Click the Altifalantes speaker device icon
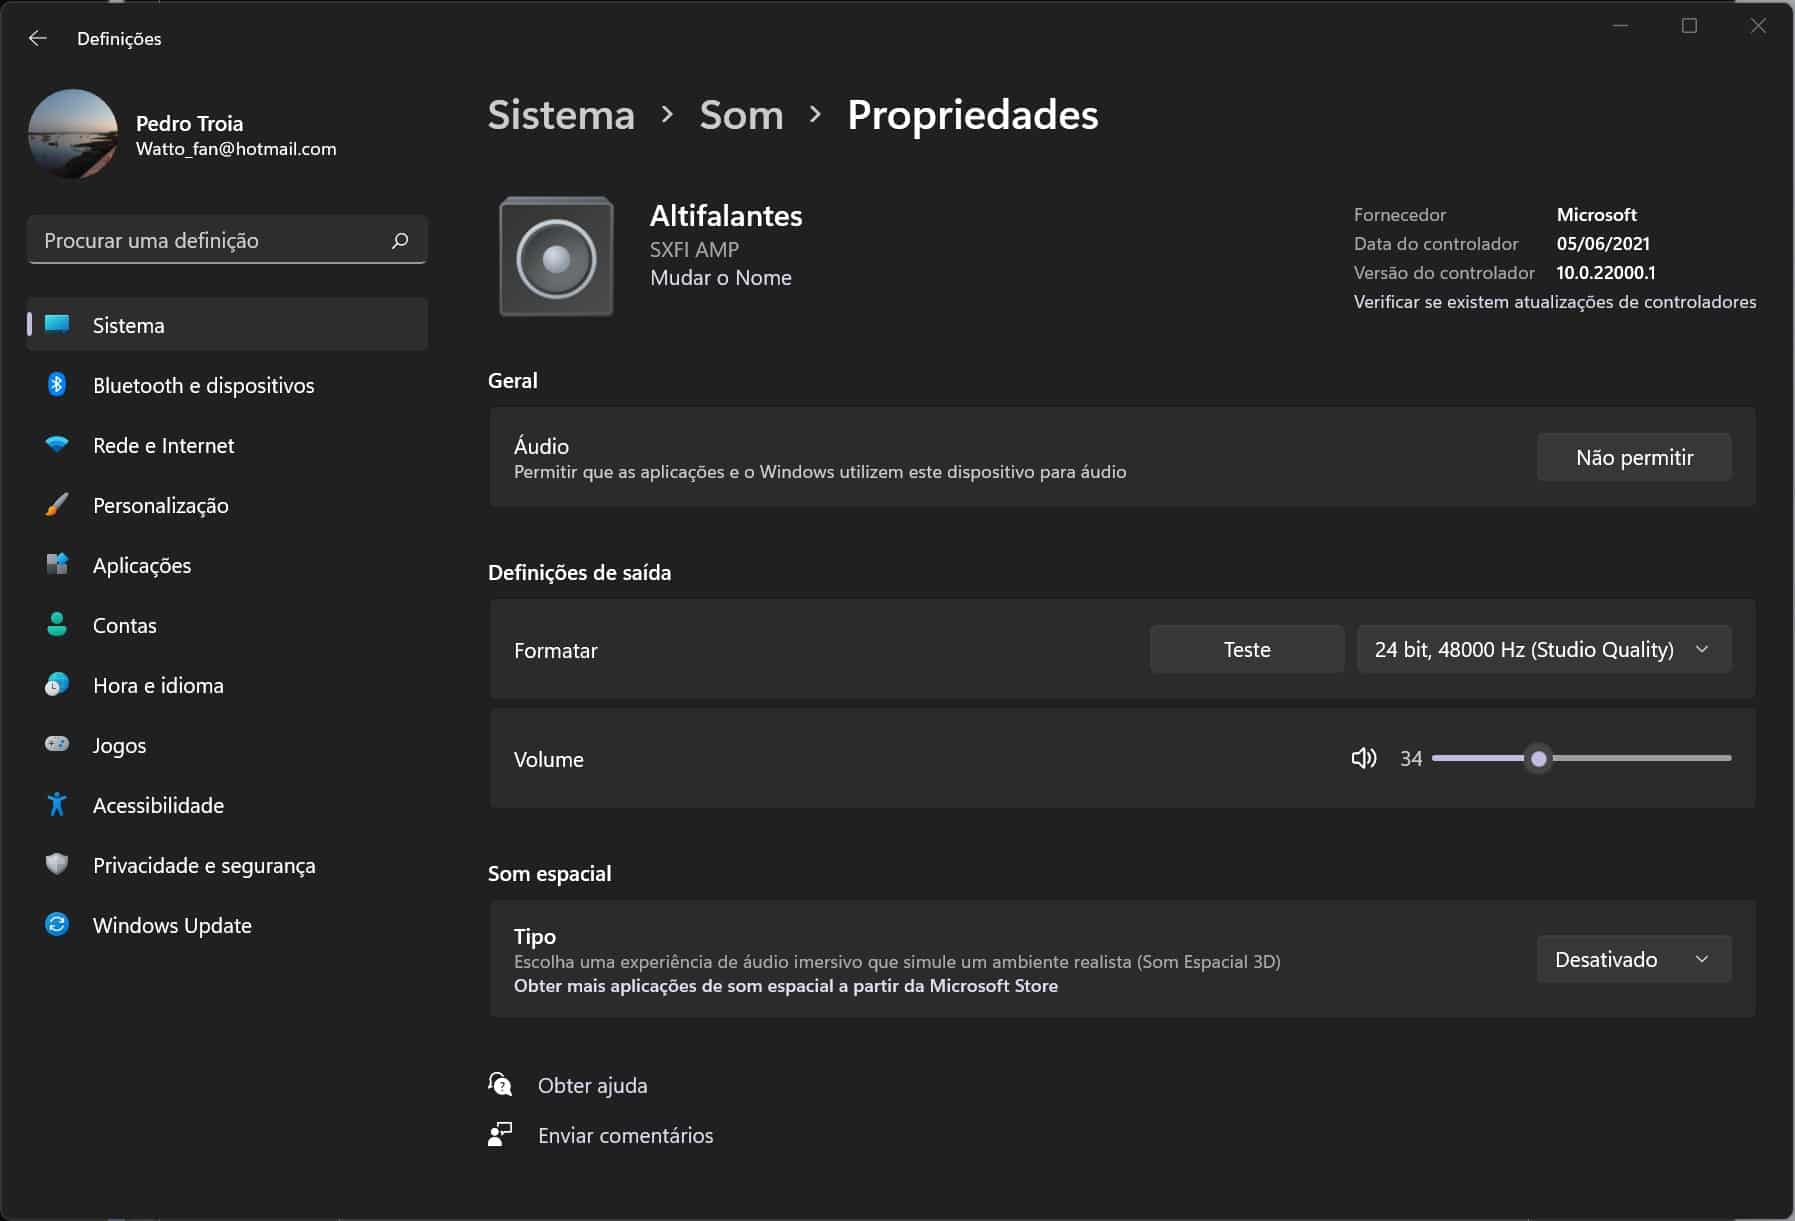 [x=556, y=257]
